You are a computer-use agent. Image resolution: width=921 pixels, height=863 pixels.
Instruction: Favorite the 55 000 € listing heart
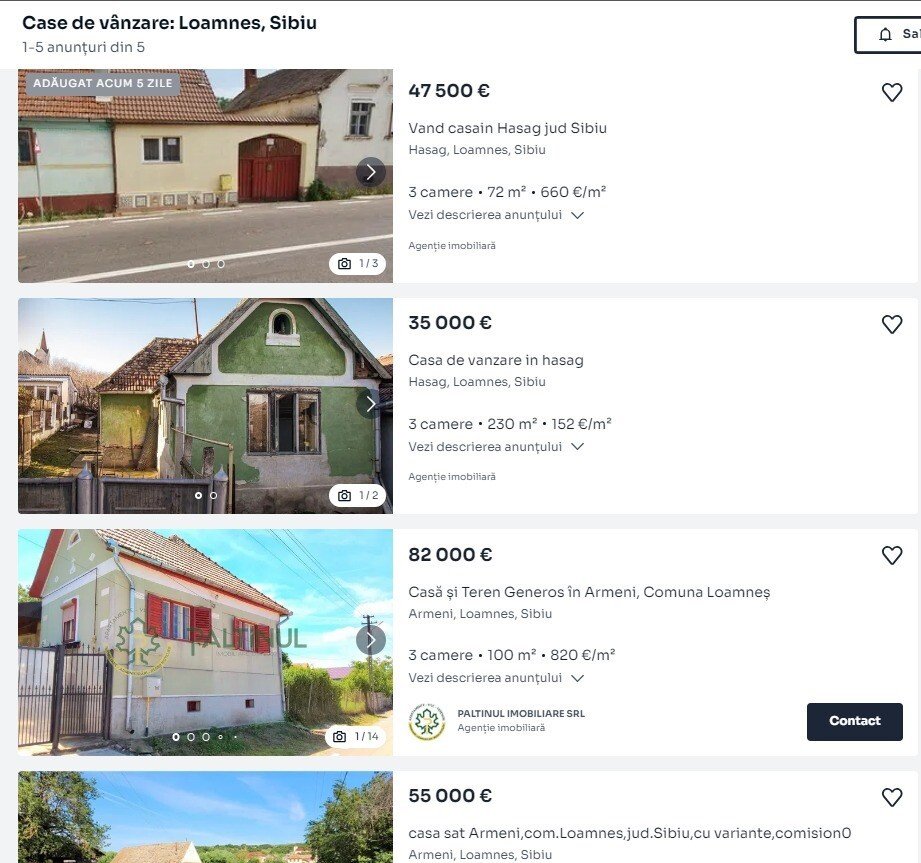tap(892, 797)
